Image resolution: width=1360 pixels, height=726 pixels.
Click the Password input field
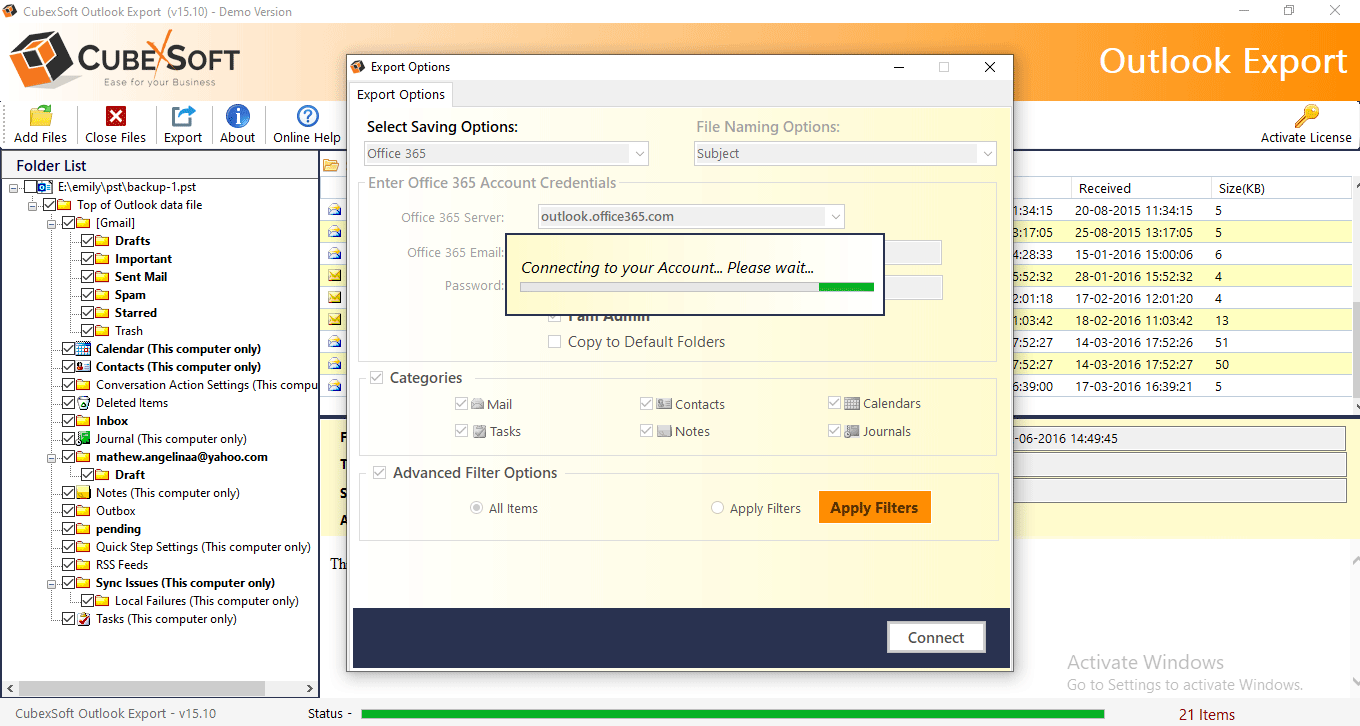coord(913,287)
